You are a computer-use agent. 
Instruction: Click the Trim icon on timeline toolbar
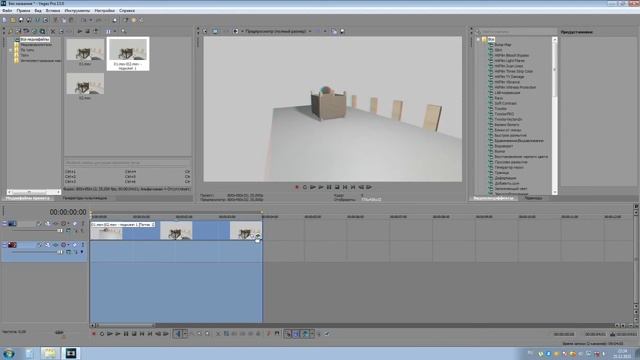point(227,334)
